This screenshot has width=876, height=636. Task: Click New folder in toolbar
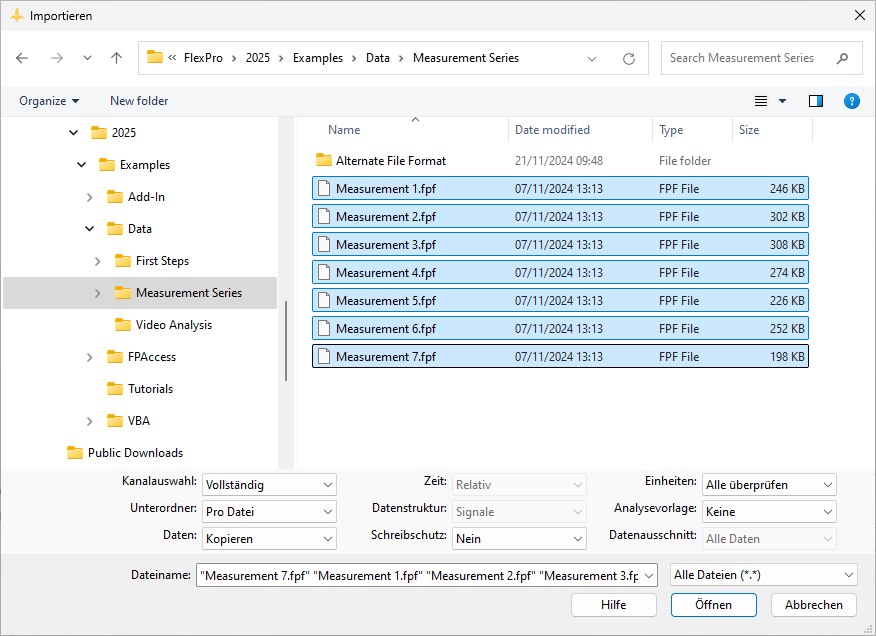coord(139,101)
